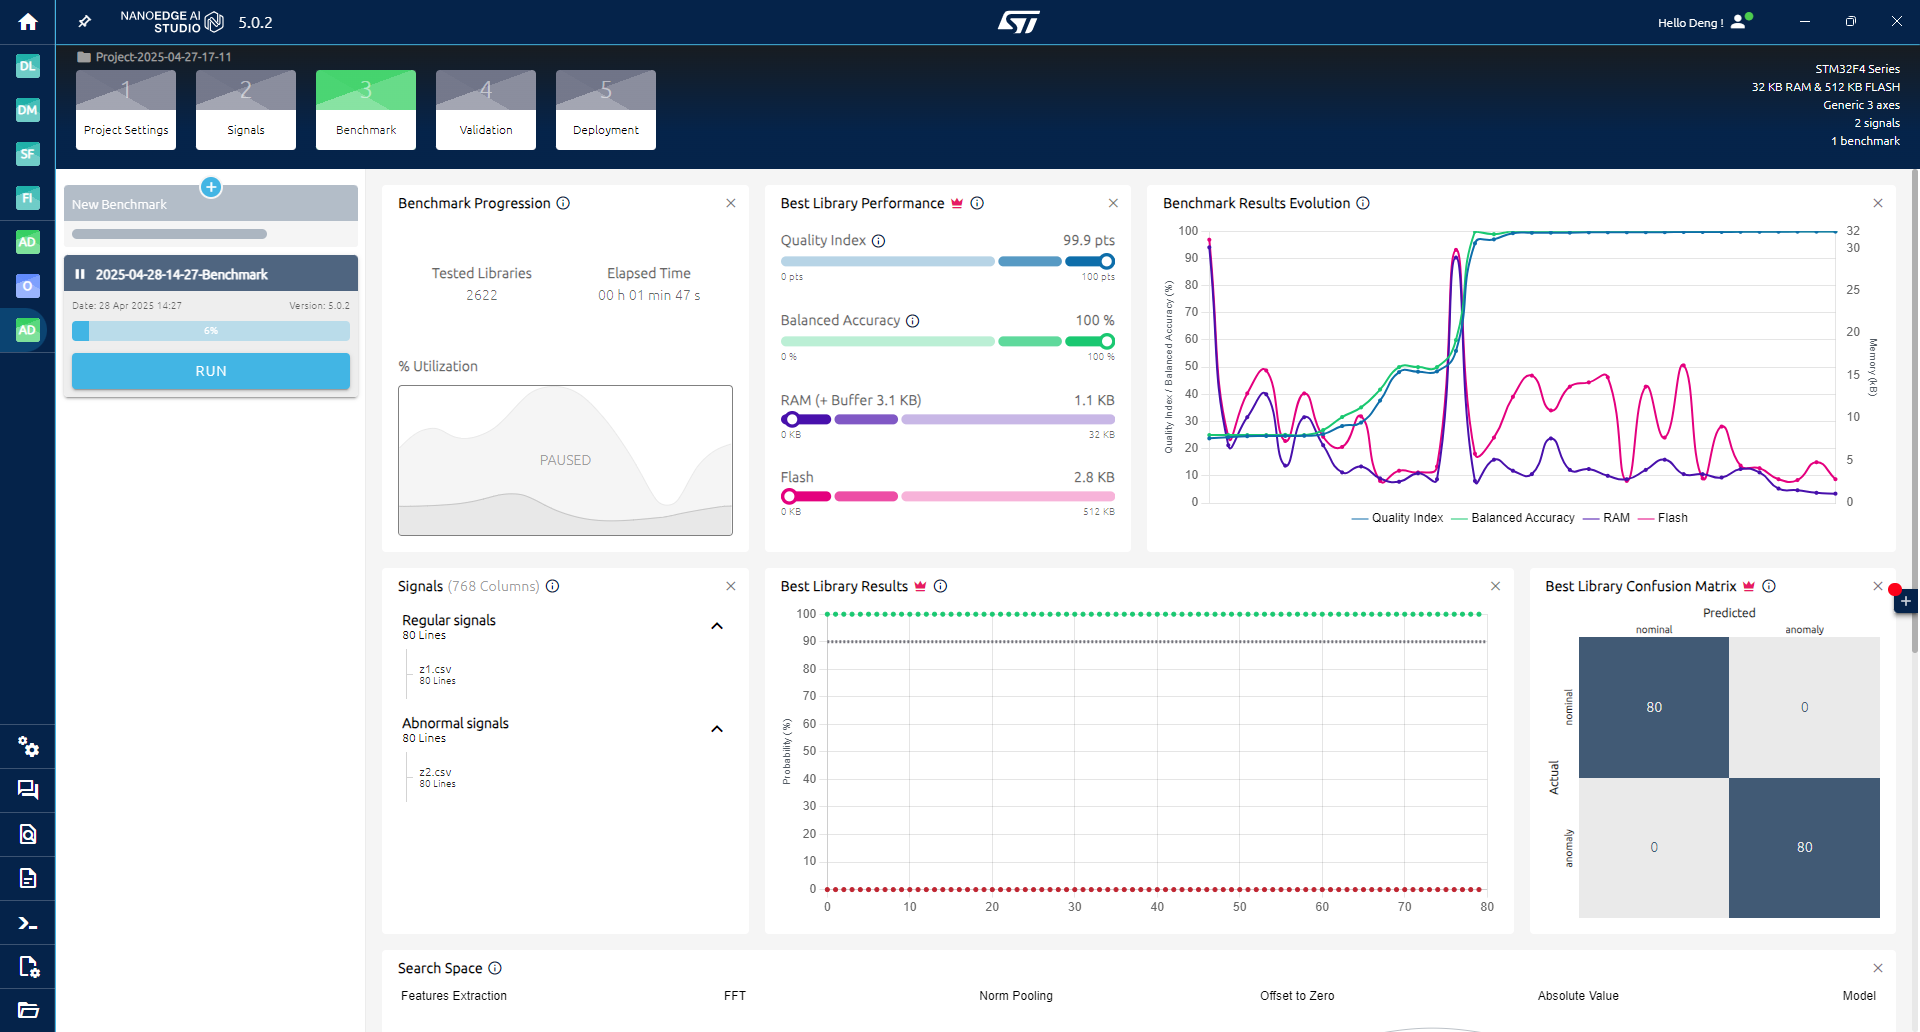This screenshot has height=1032, width=1920.
Task: Close the Benchmark Results Evolution panel
Action: [x=1878, y=203]
